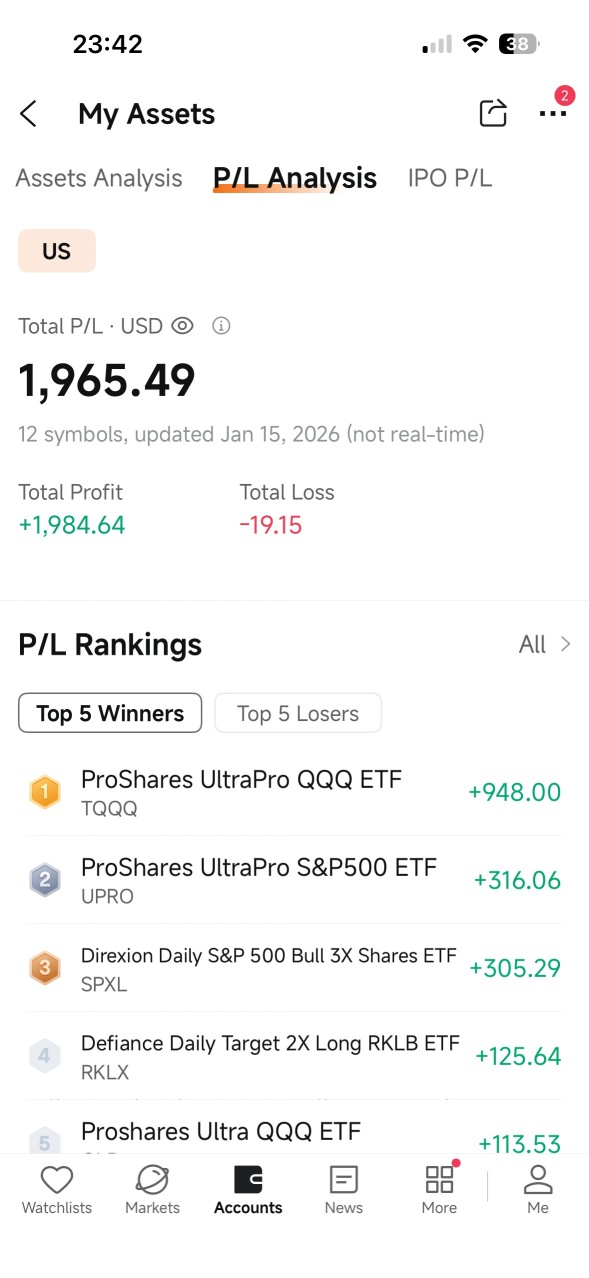Open the three-dot more options menu
This screenshot has width=589, height=1278.
(553, 114)
